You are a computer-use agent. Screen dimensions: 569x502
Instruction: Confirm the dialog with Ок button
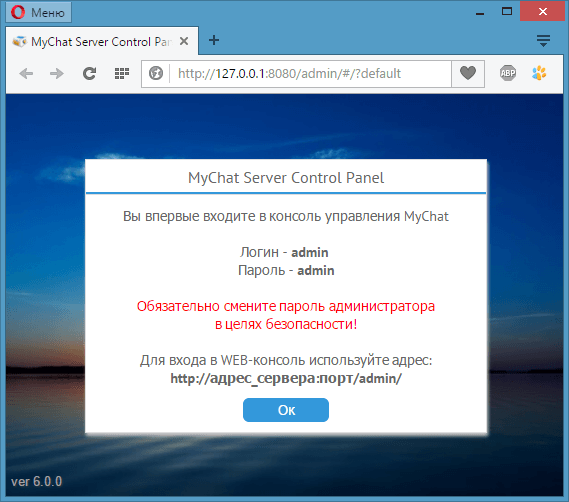(x=286, y=410)
